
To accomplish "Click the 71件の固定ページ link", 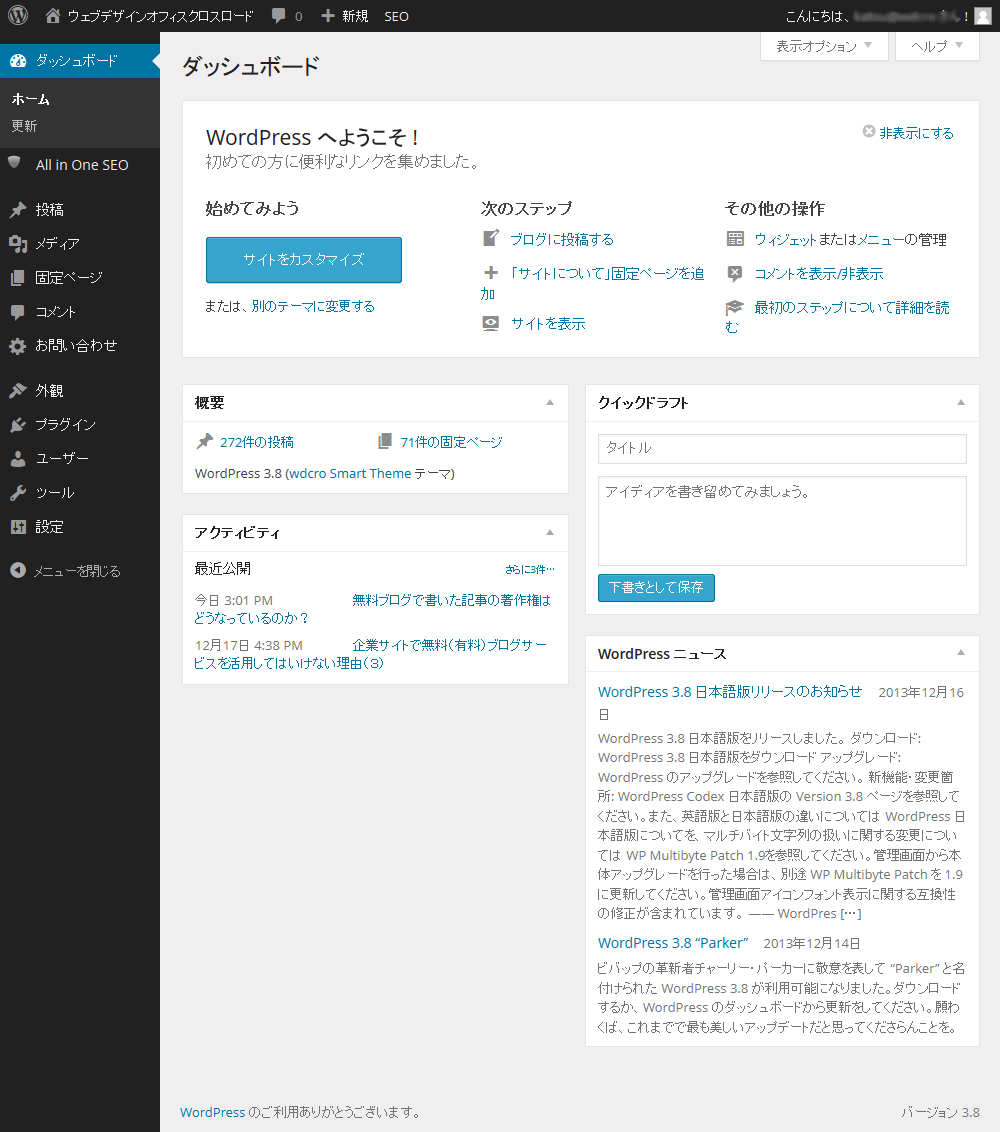I will (451, 442).
